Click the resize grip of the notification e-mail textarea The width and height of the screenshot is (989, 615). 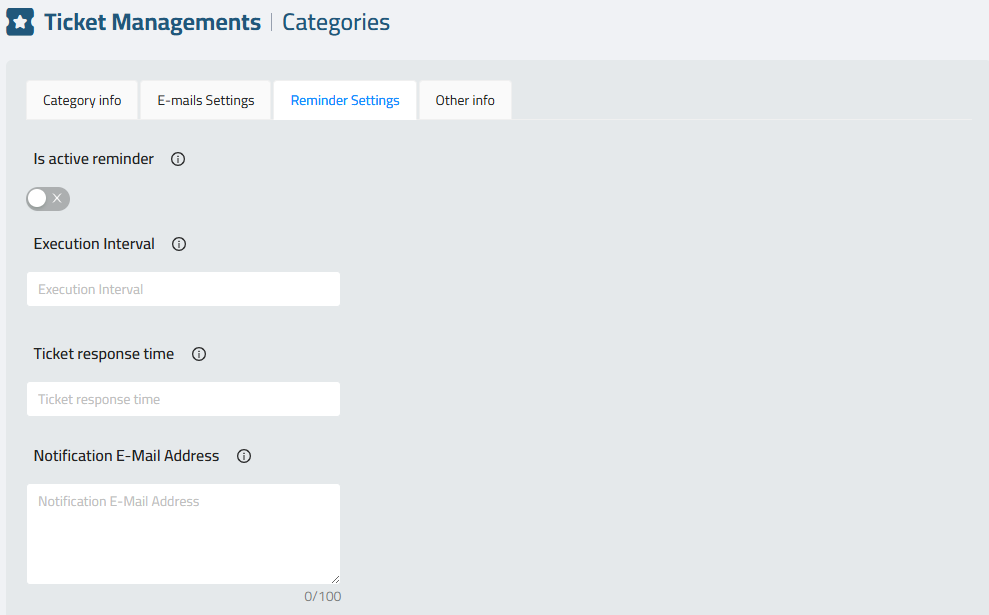point(335,579)
